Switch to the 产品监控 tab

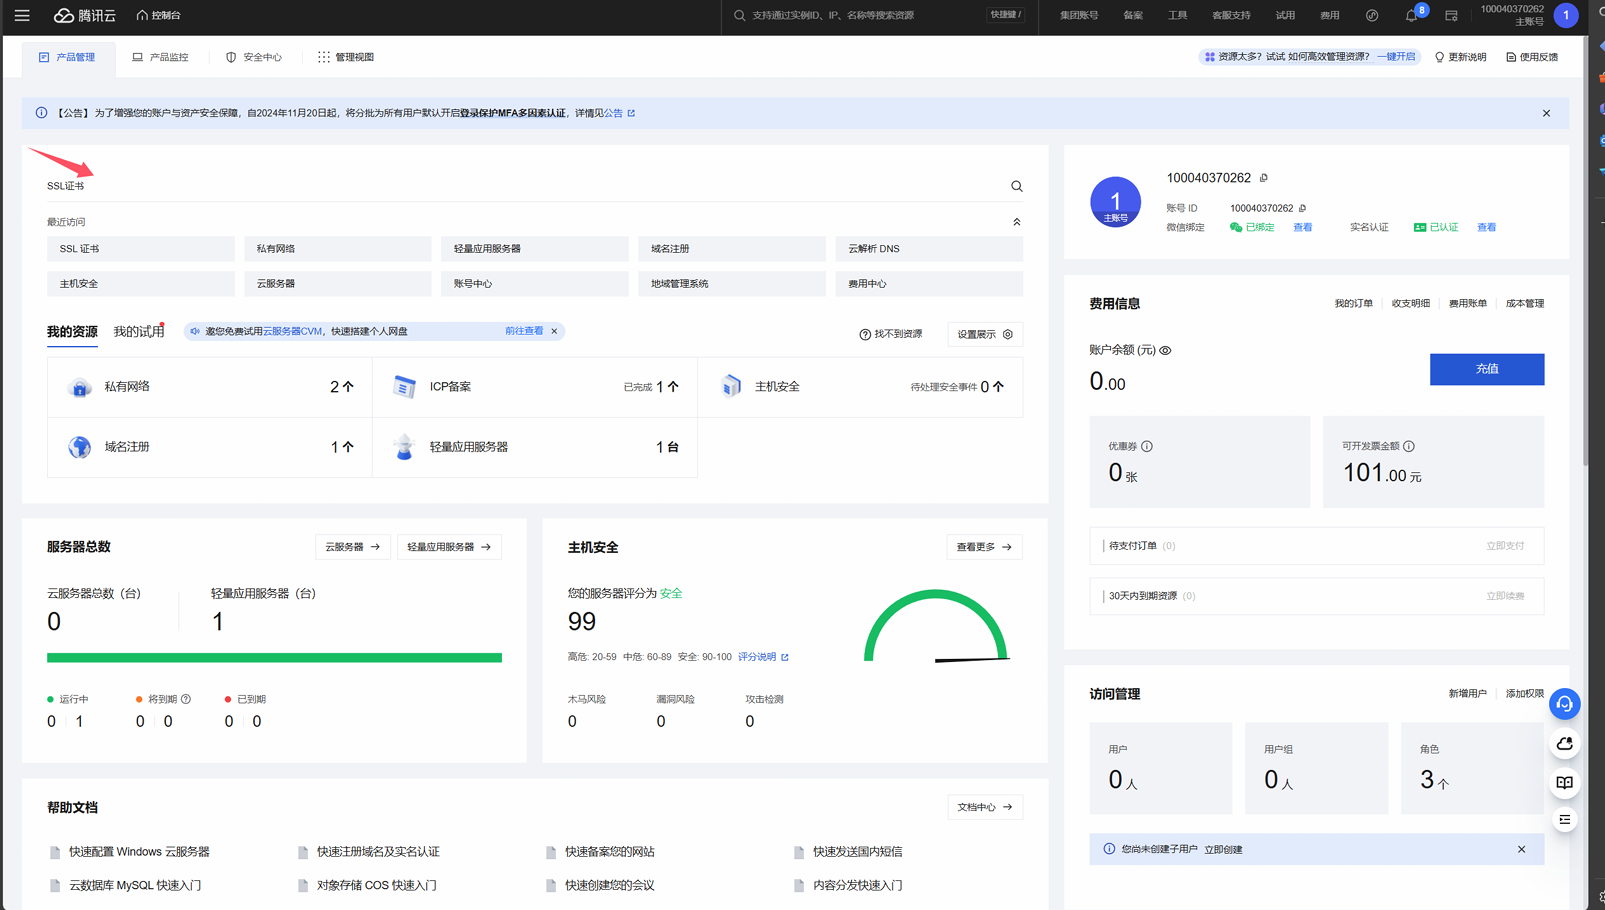(x=160, y=57)
